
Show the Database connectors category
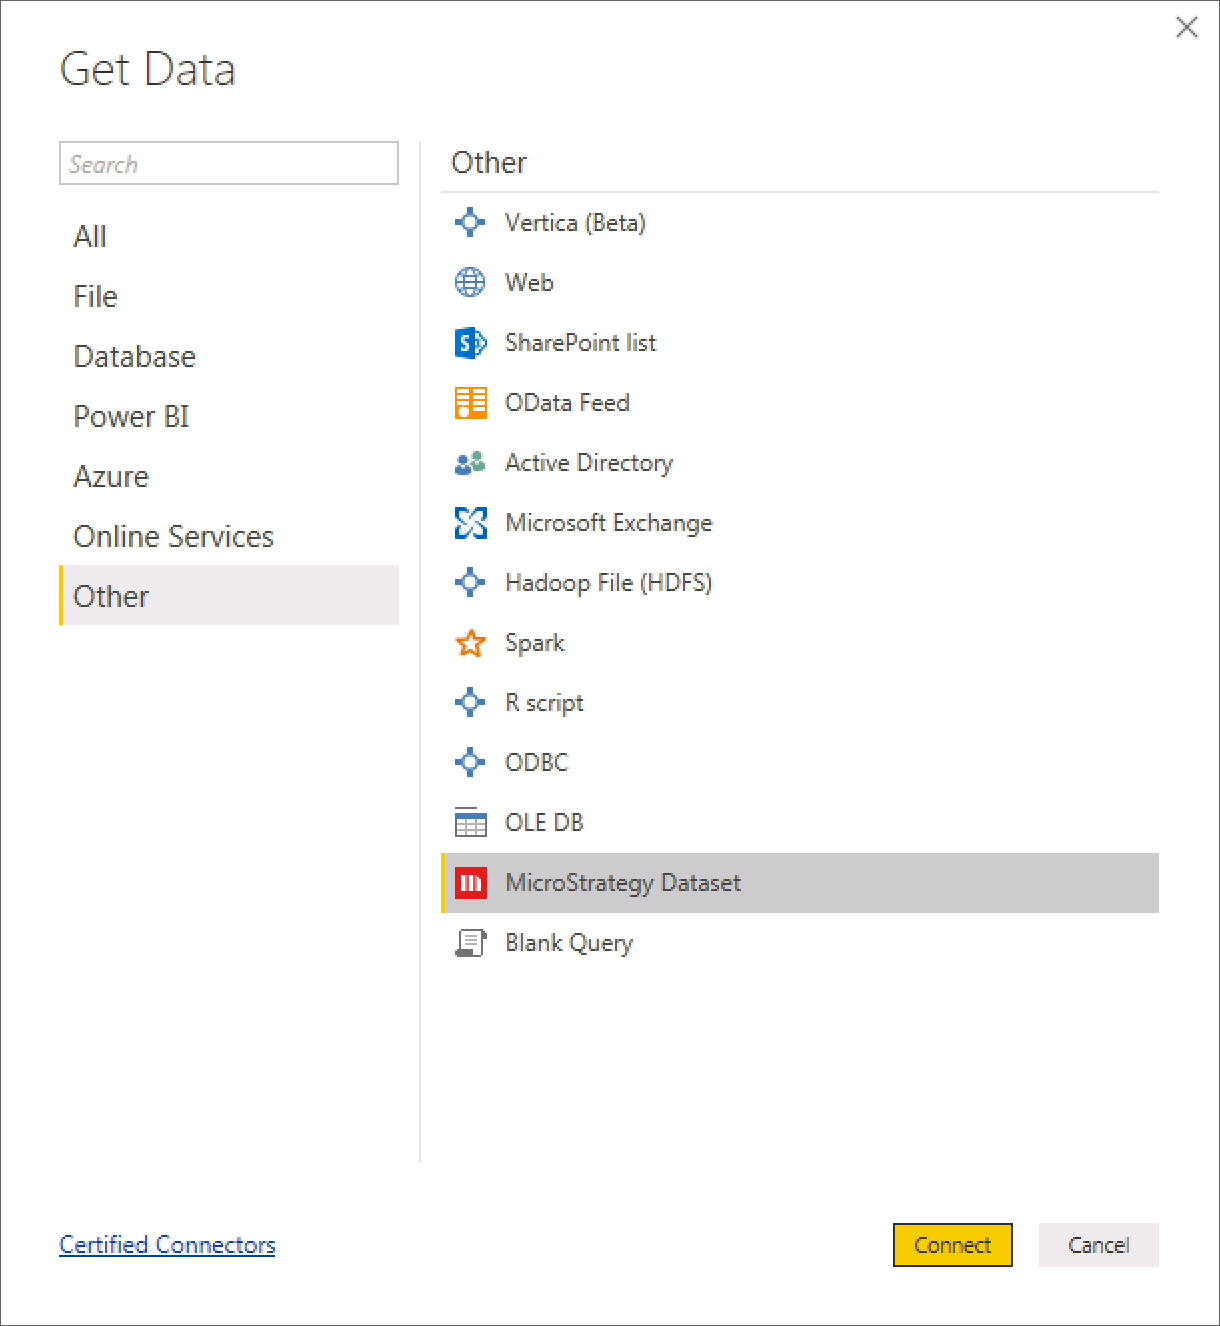coord(135,357)
